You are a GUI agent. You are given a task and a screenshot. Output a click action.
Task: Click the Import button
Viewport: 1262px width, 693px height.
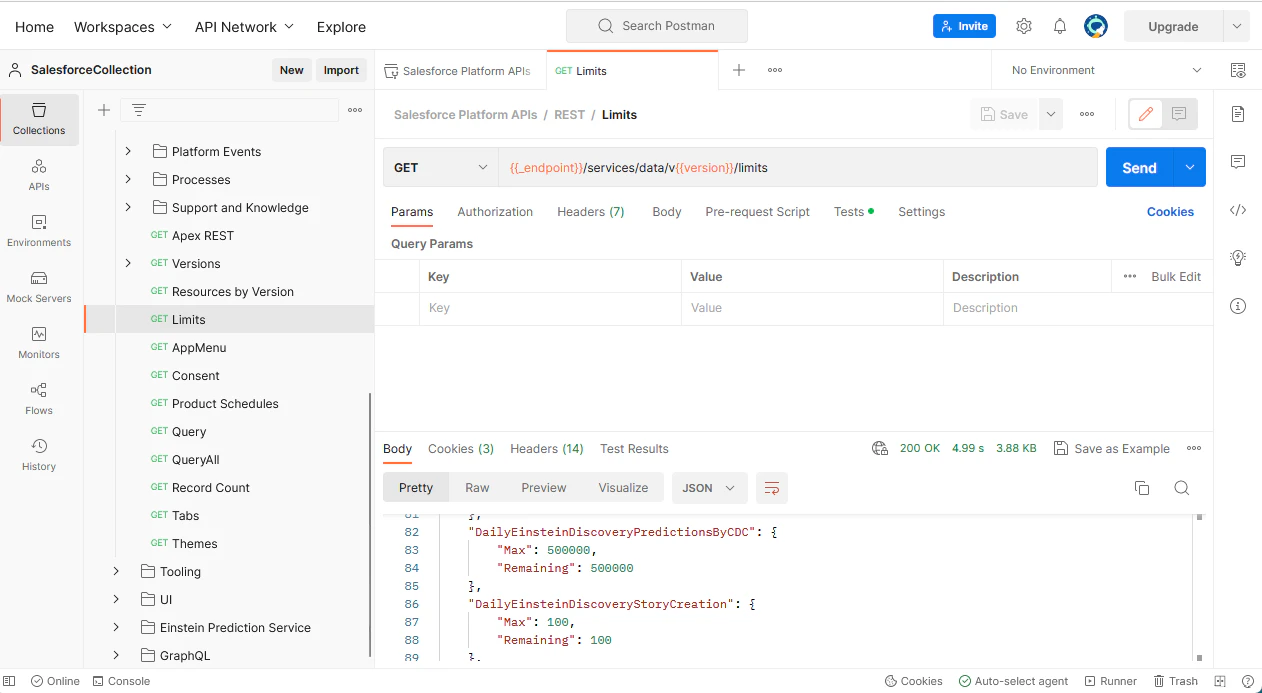click(341, 70)
